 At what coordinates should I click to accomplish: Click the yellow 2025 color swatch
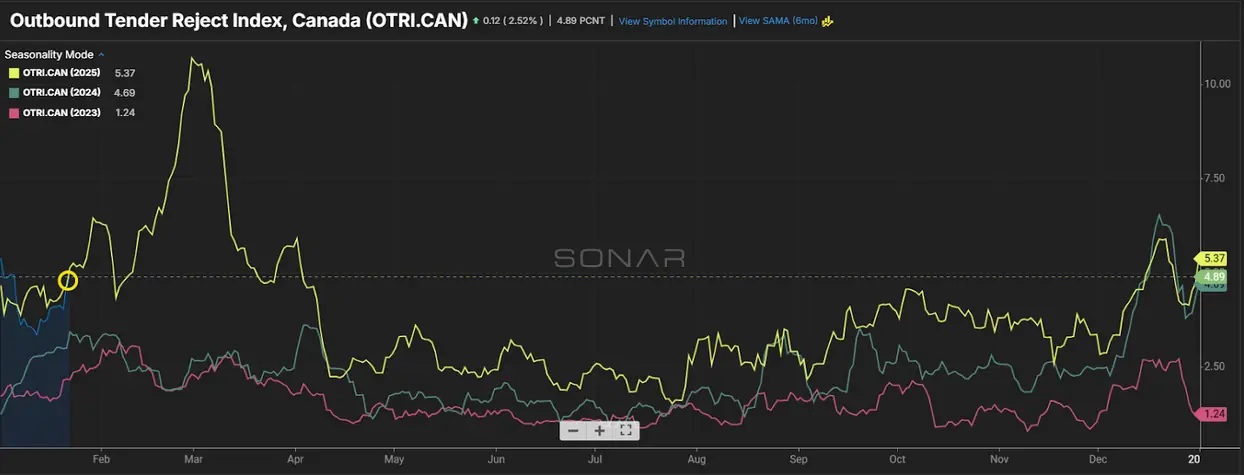coord(12,73)
